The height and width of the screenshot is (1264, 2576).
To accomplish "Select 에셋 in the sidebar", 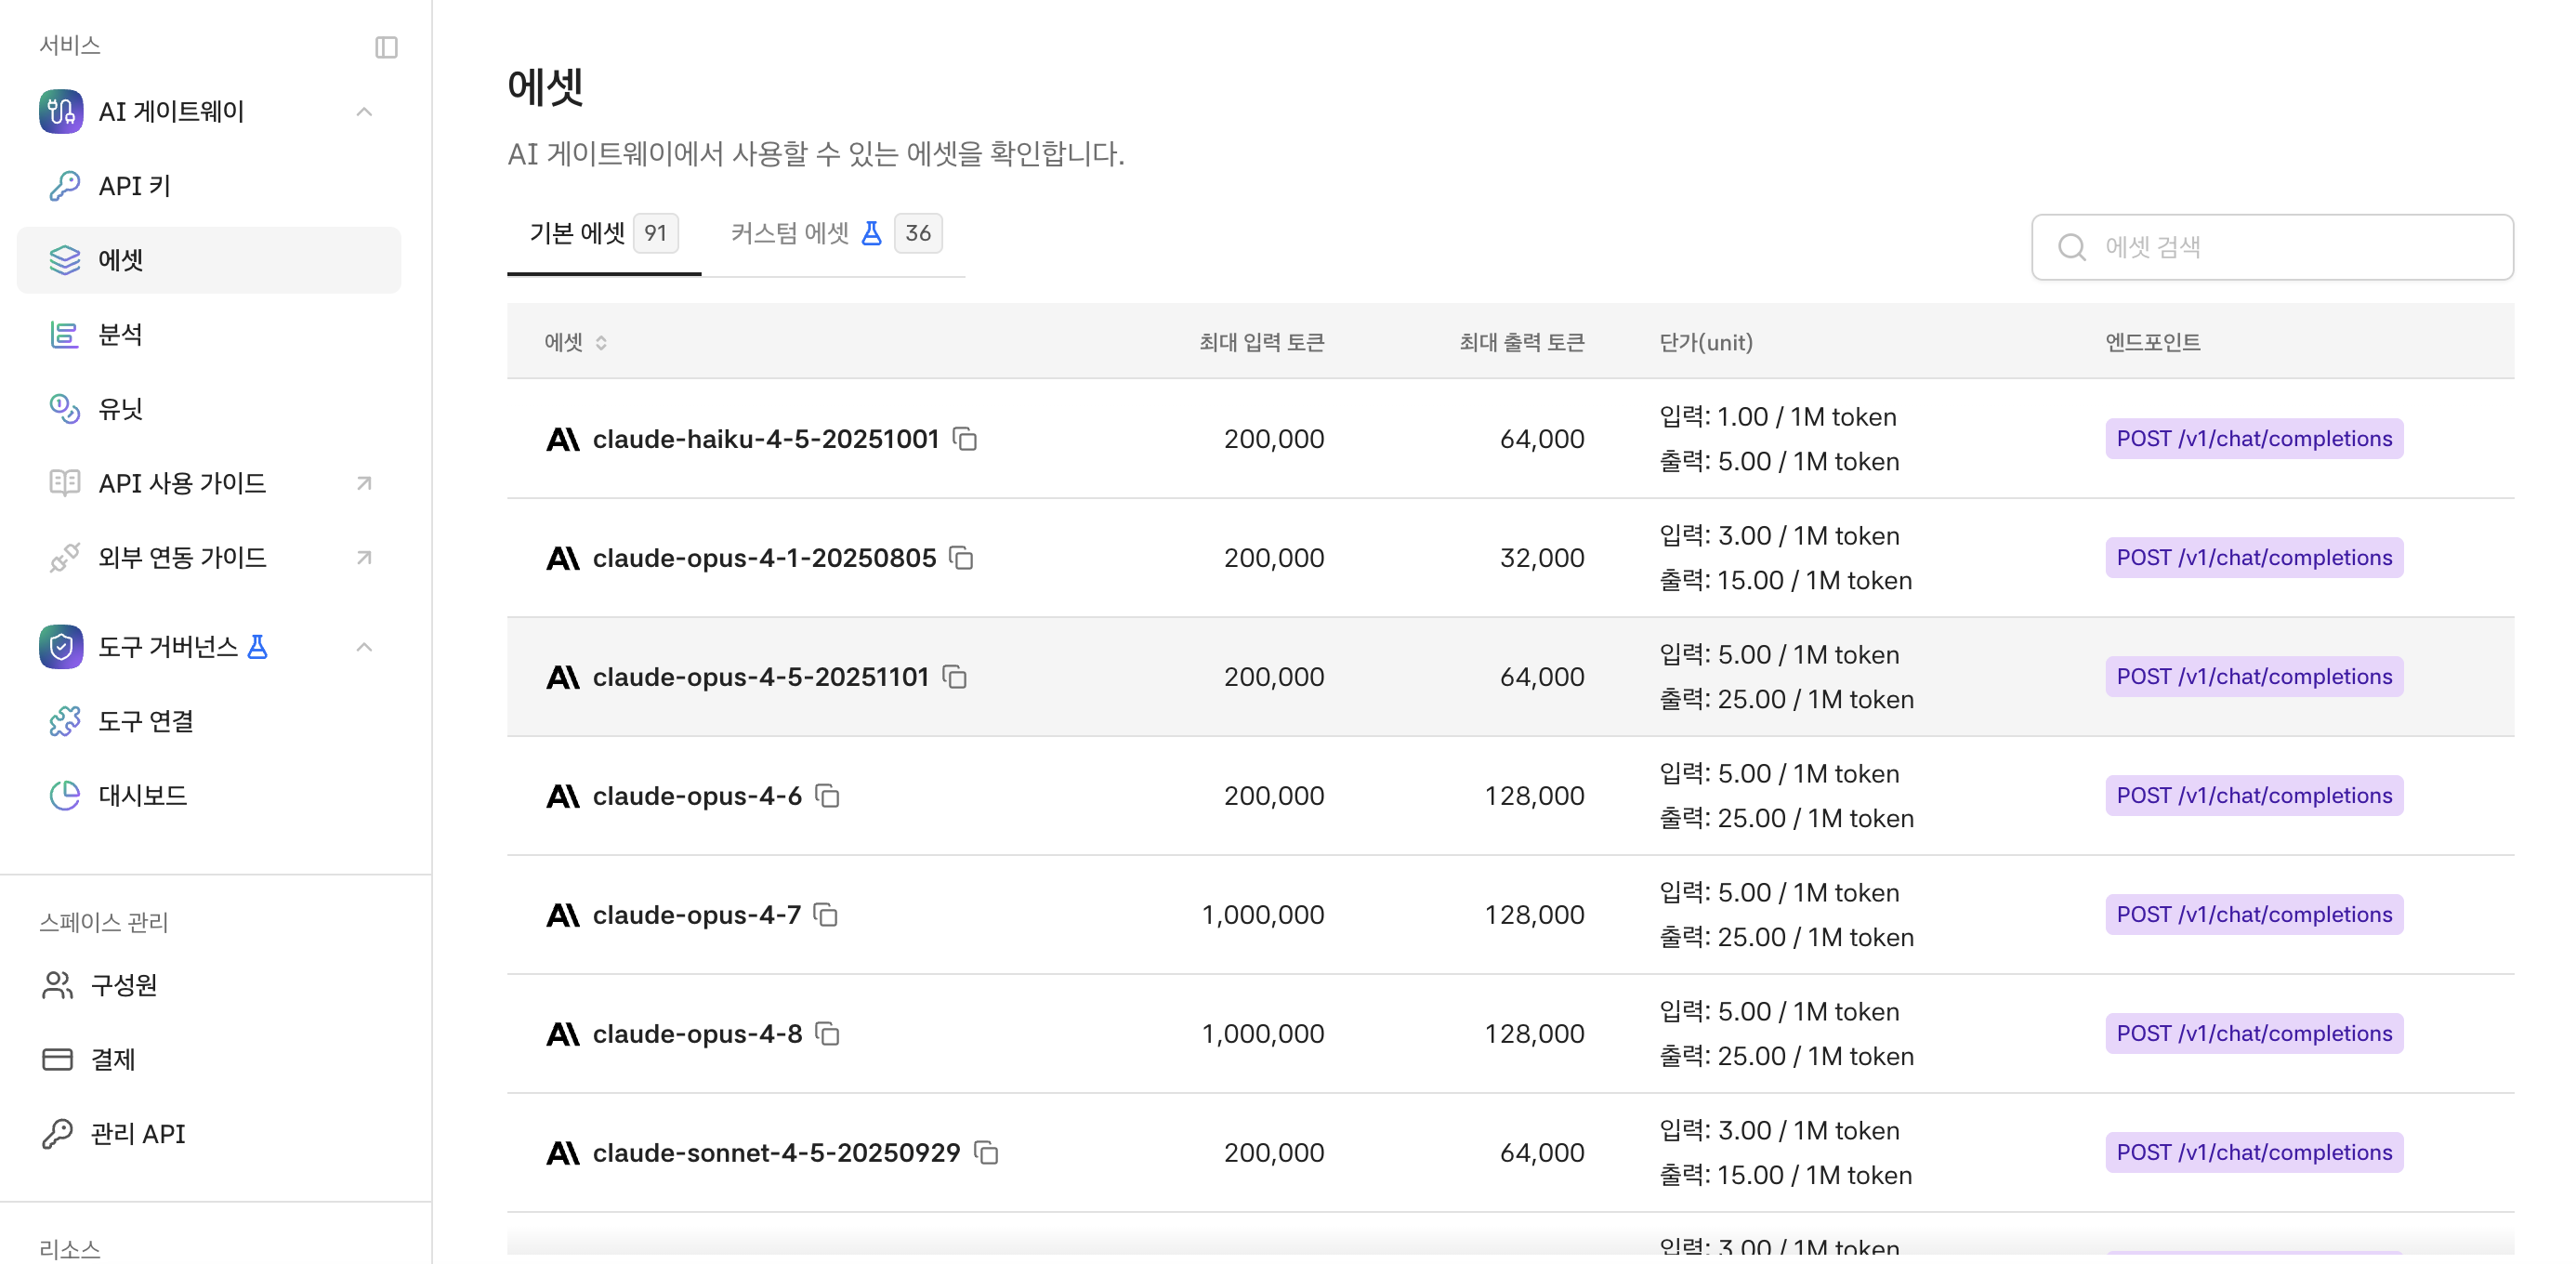I will coord(209,260).
